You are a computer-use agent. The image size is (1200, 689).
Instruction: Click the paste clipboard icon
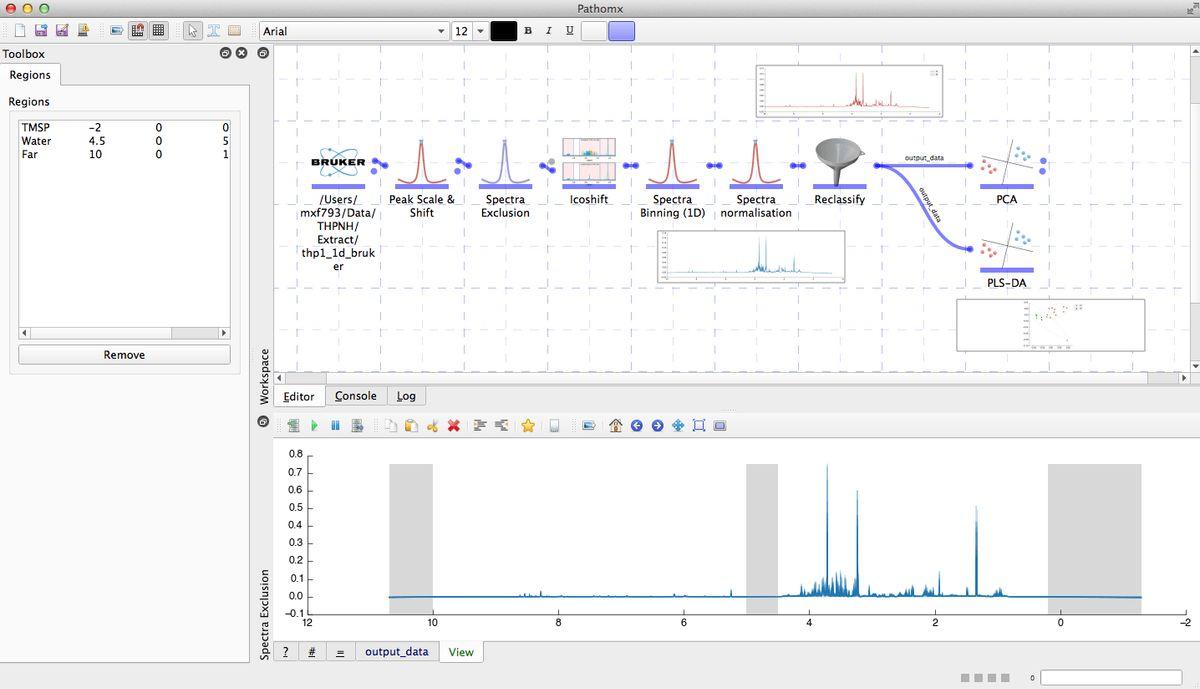coord(411,426)
